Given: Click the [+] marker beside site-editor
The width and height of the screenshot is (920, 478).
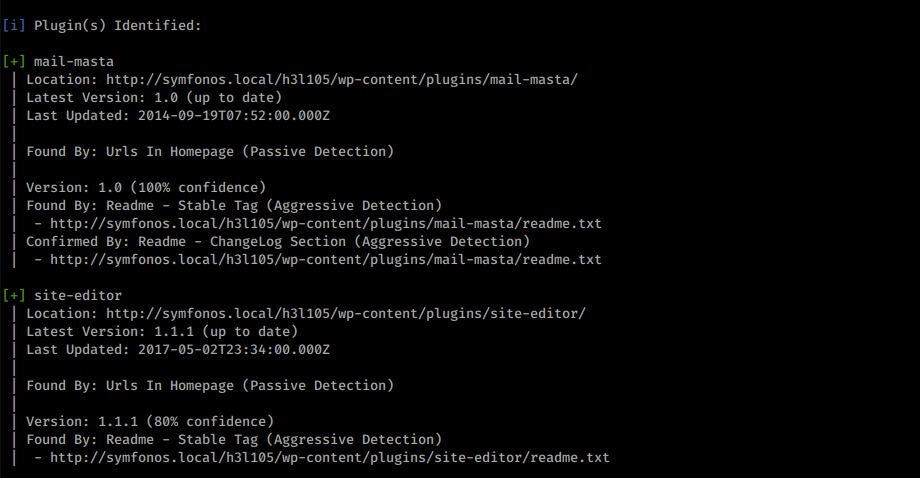Looking at the screenshot, I should tap(14, 296).
